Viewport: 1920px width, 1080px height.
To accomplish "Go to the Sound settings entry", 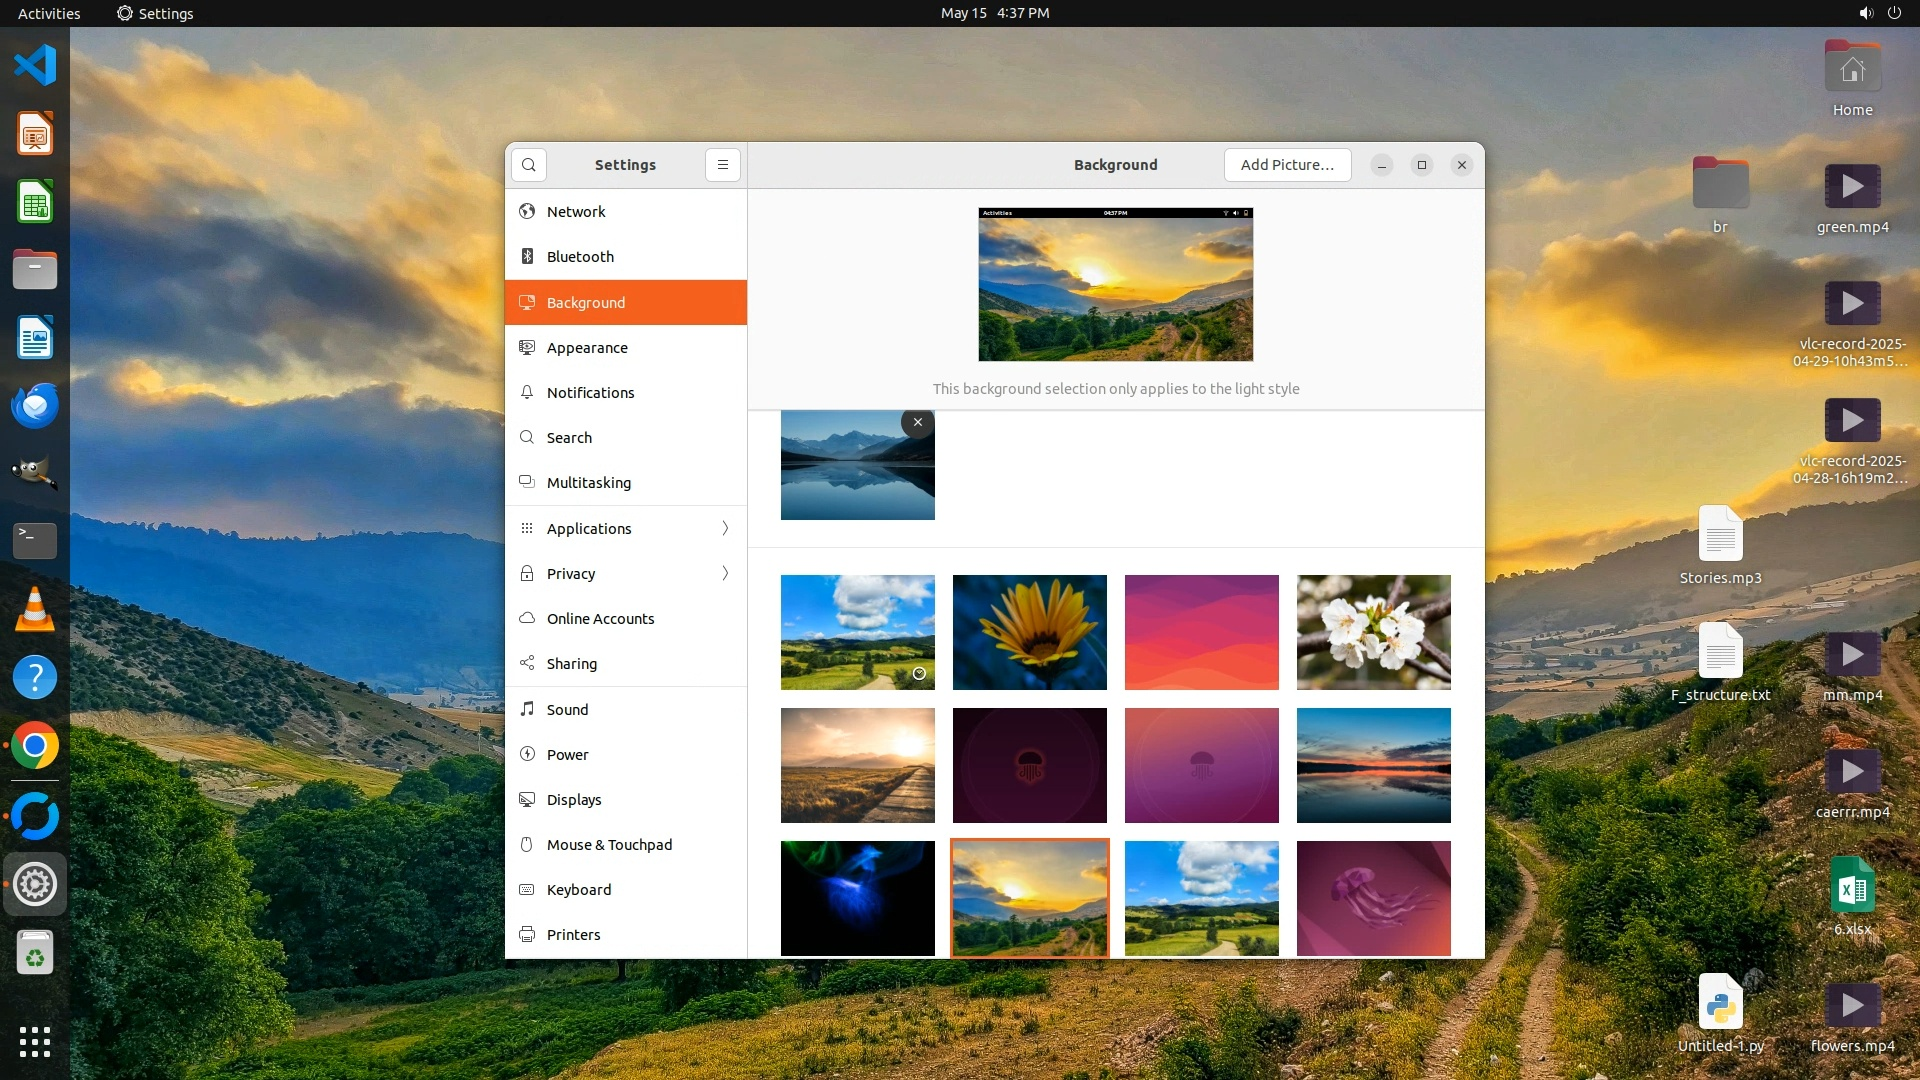I will [x=567, y=710].
